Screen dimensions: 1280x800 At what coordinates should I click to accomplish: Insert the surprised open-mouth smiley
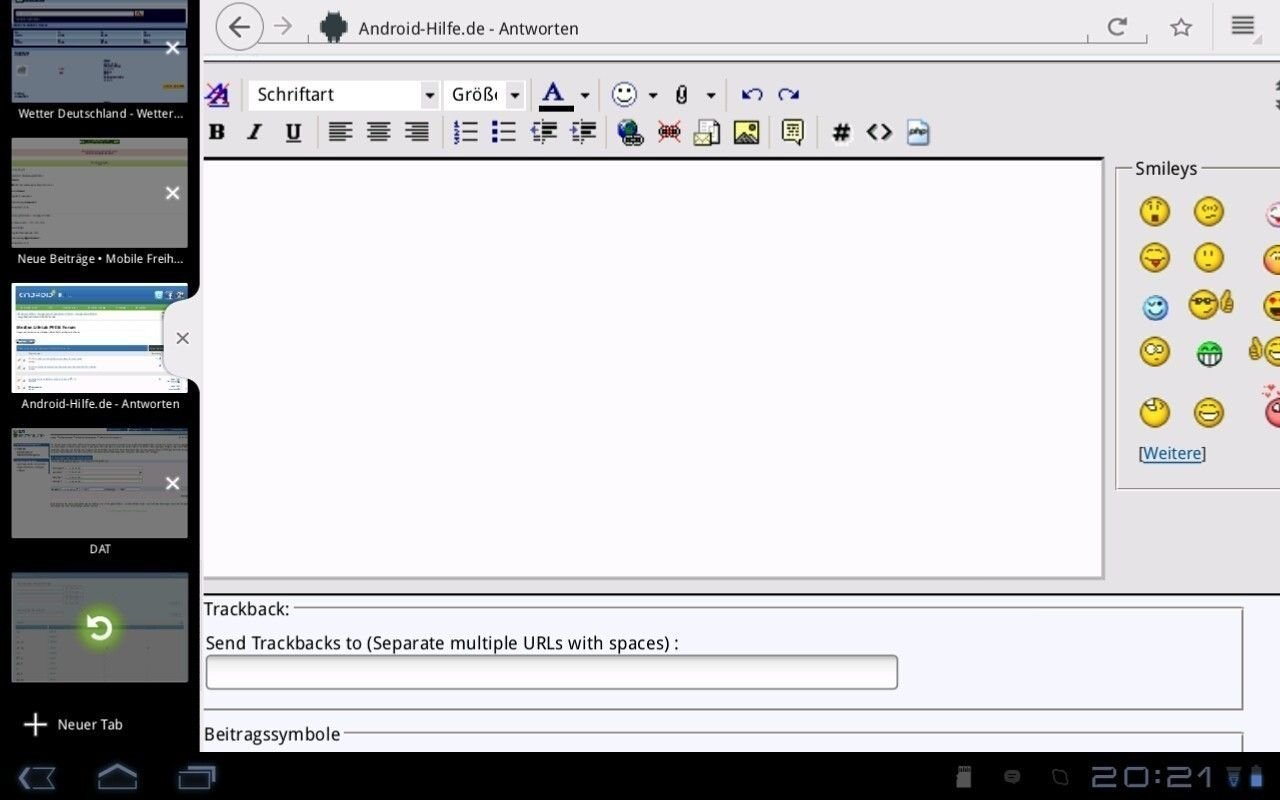[1154, 211]
